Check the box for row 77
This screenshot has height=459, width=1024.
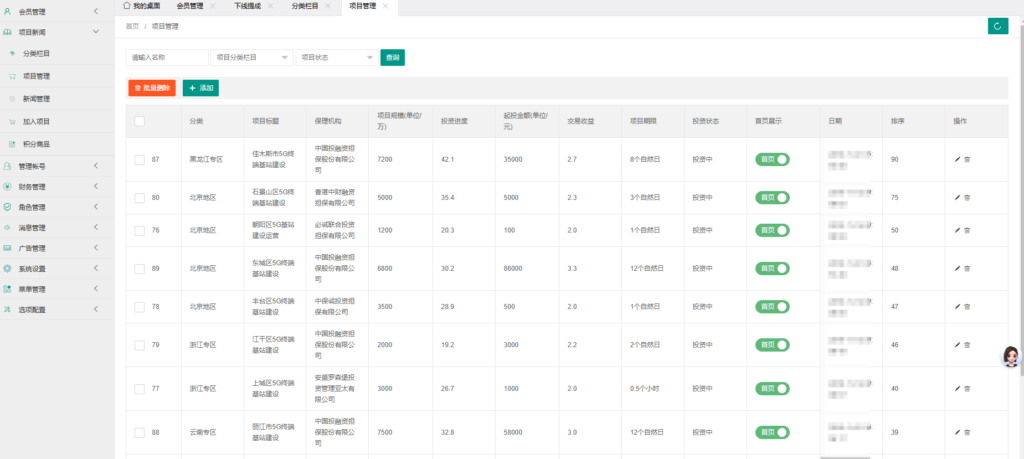click(139, 388)
